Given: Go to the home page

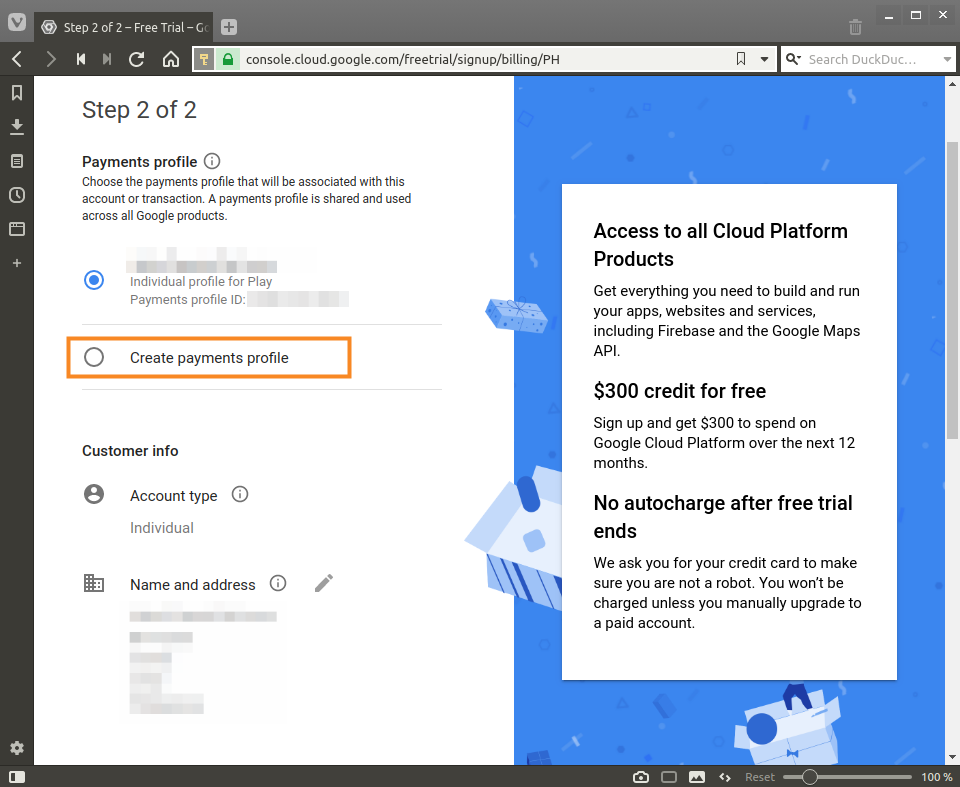Looking at the screenshot, I should tap(171, 59).
